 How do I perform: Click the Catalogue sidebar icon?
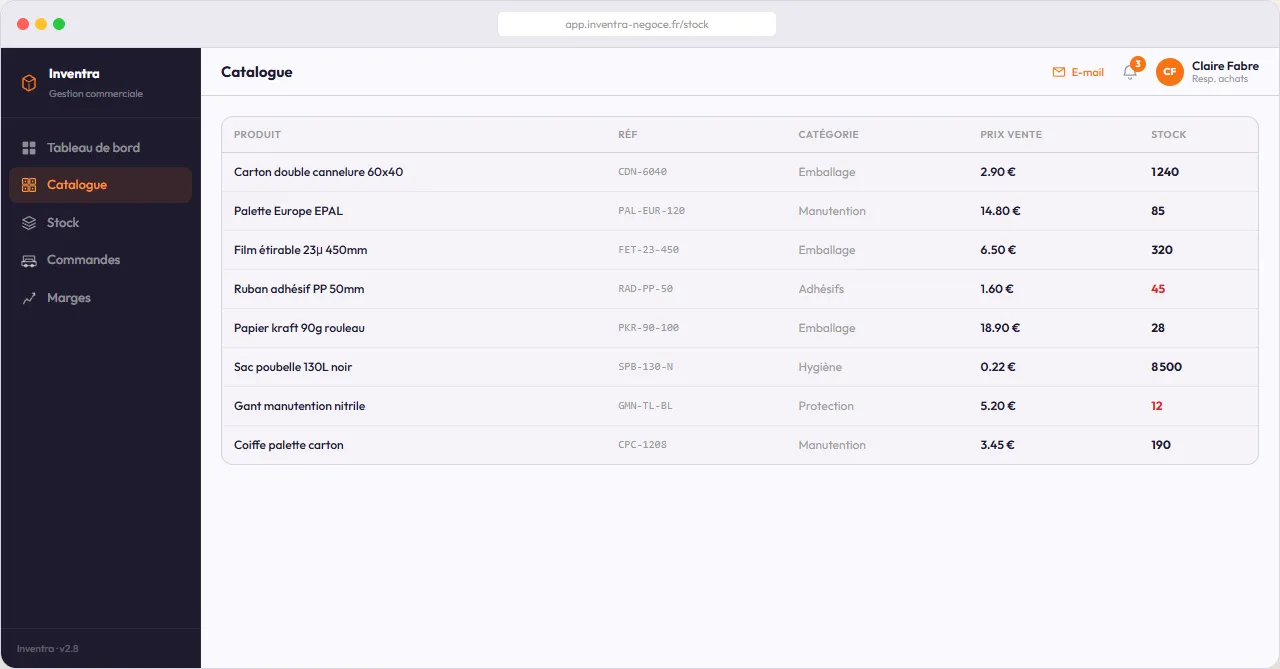pos(29,185)
